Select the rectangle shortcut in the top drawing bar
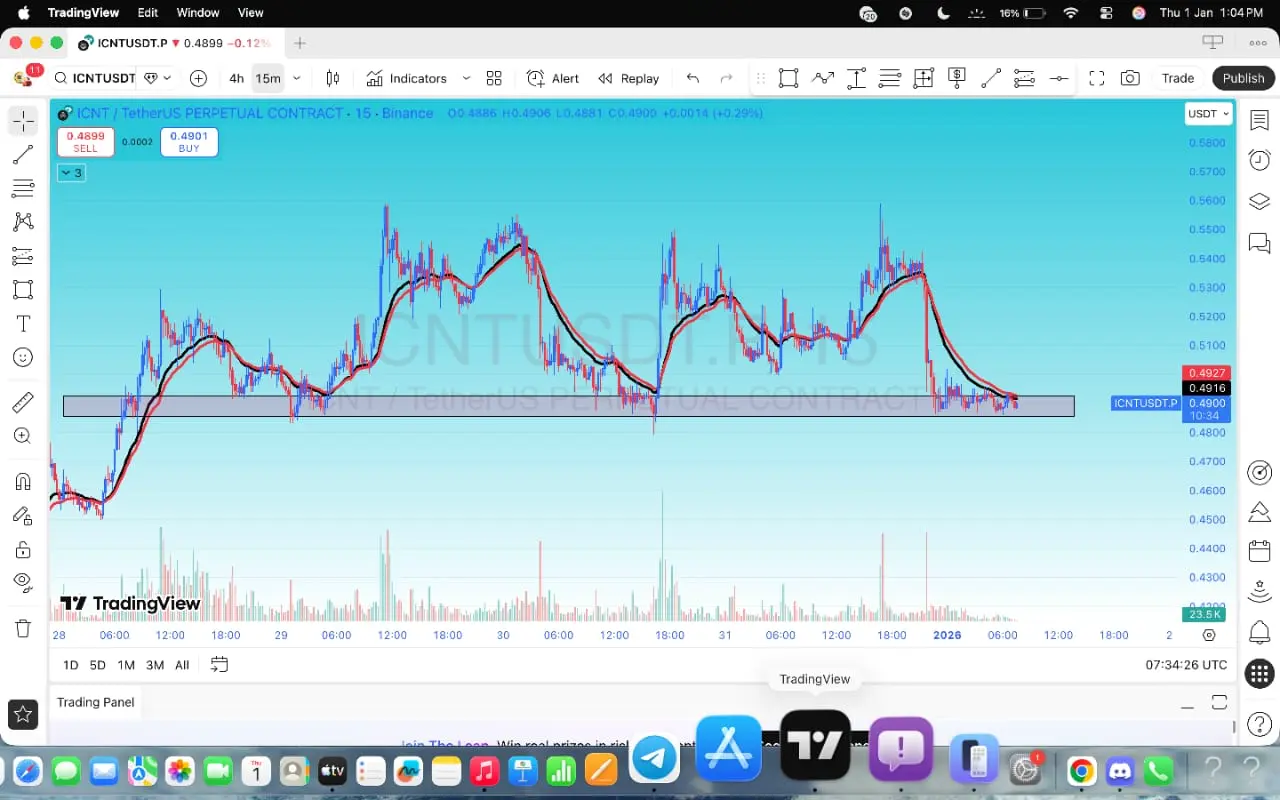This screenshot has height=800, width=1280. 788,78
